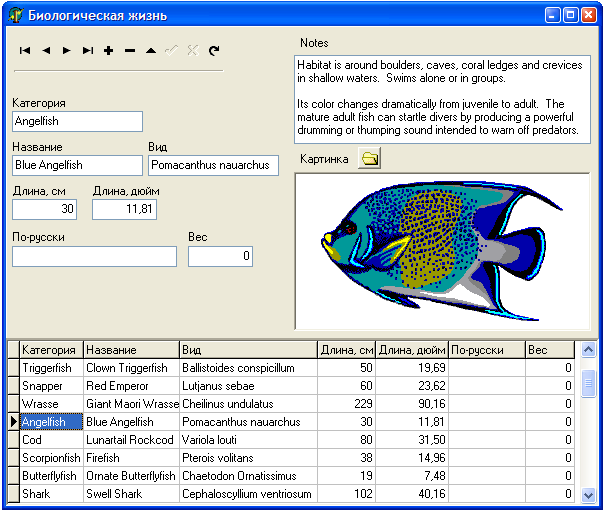The width and height of the screenshot is (605, 511).
Task: Select the 7,48 inch length cell
Action: click(x=412, y=476)
